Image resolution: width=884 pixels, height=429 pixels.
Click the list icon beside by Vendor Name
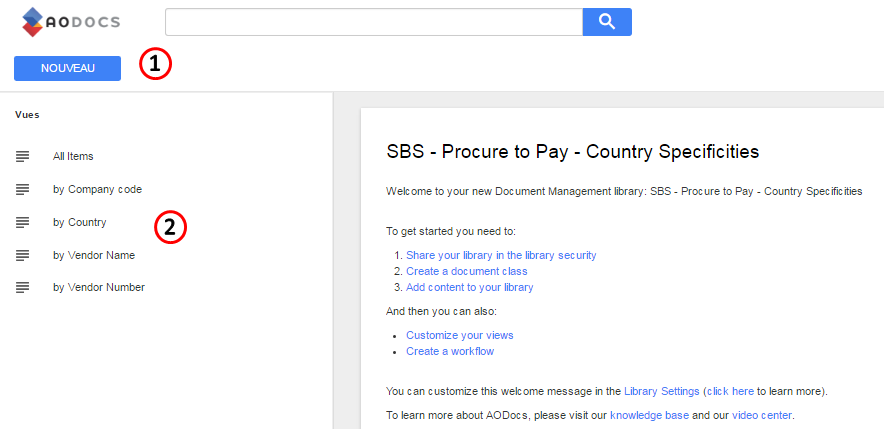(23, 255)
